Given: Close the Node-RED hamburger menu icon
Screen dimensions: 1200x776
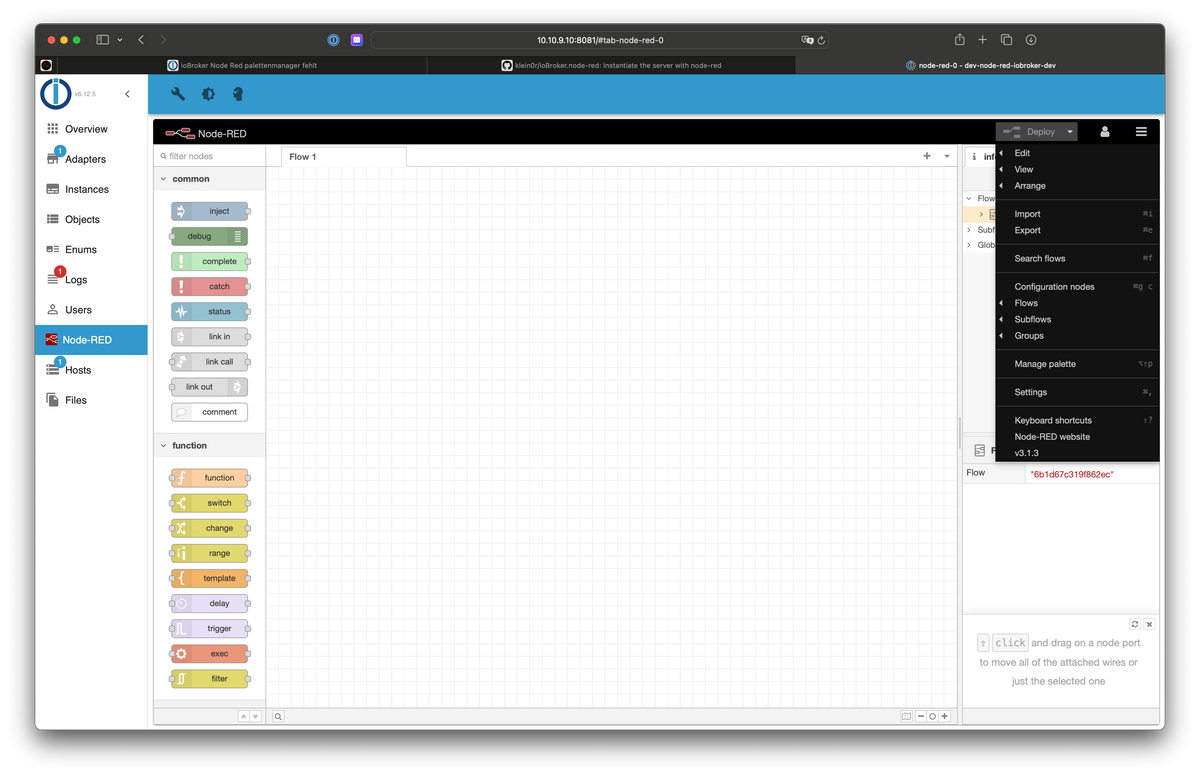Looking at the screenshot, I should (x=1141, y=132).
